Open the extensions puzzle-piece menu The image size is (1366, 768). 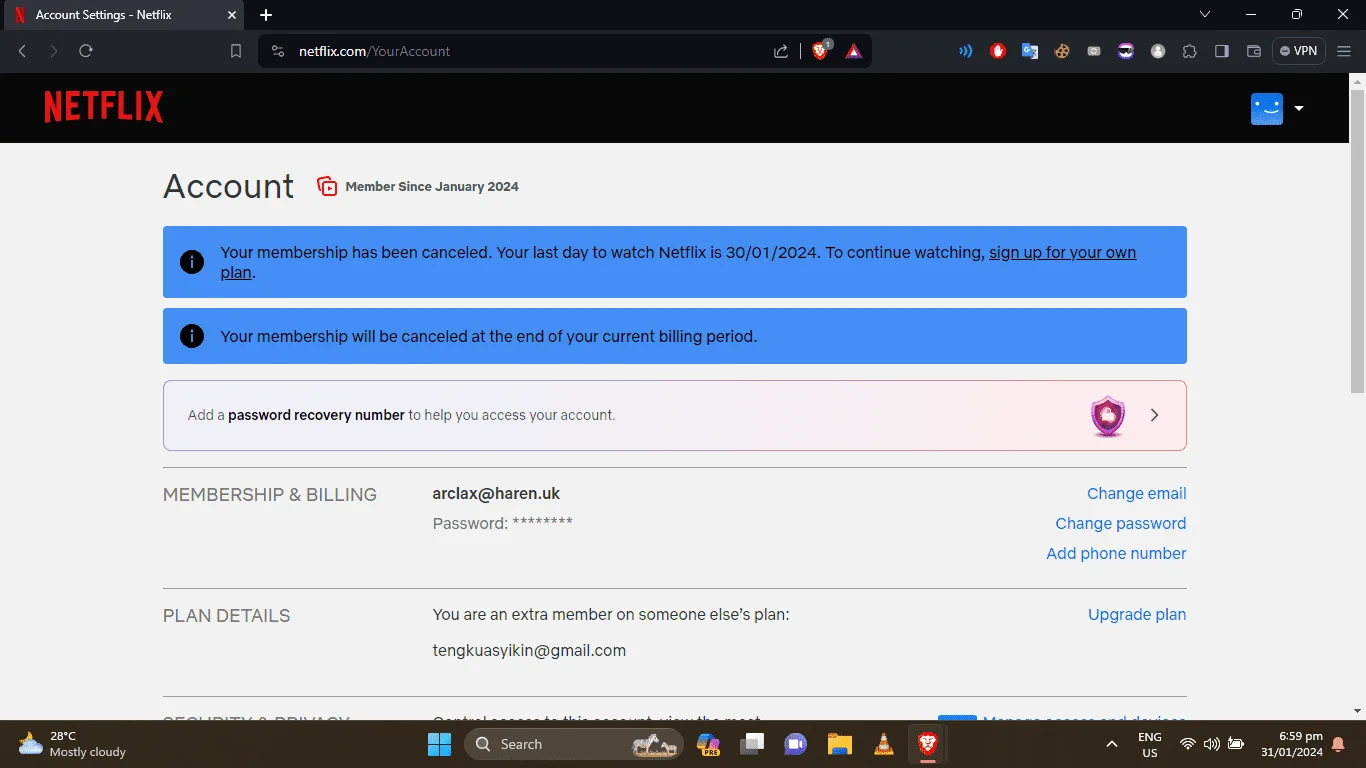tap(1189, 51)
